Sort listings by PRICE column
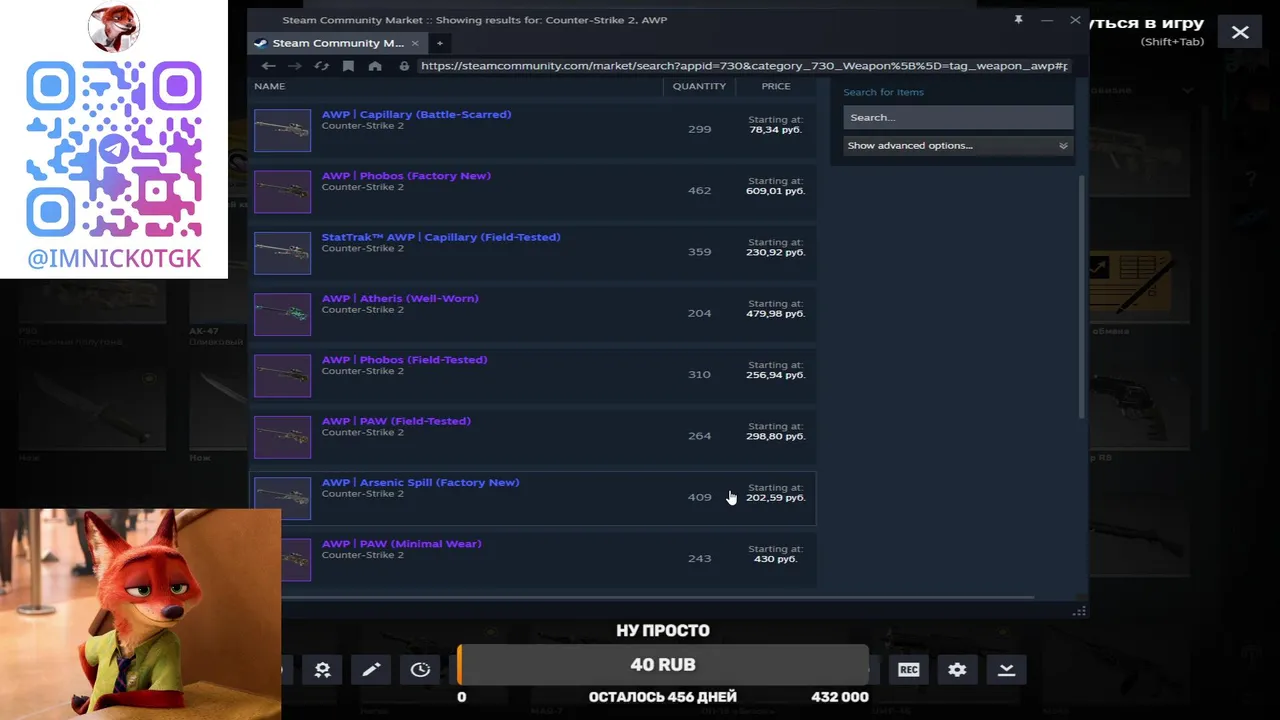The width and height of the screenshot is (1280, 720). [776, 86]
